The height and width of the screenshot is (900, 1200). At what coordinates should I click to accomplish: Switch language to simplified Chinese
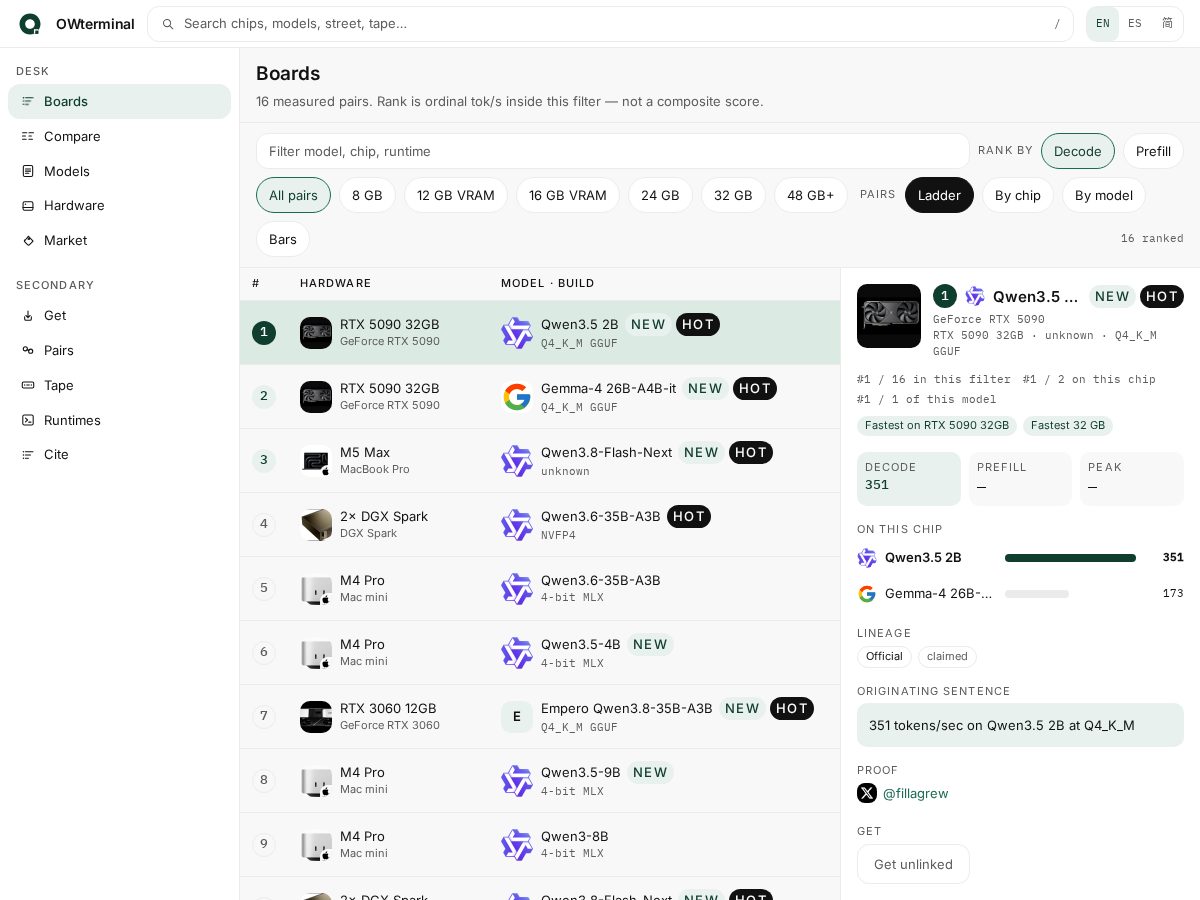coord(1167,24)
